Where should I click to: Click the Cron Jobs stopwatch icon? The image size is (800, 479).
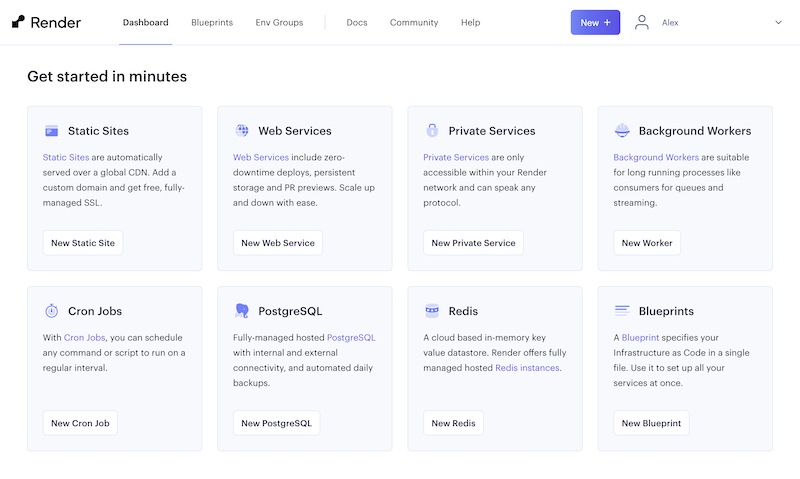pyautogui.click(x=52, y=311)
